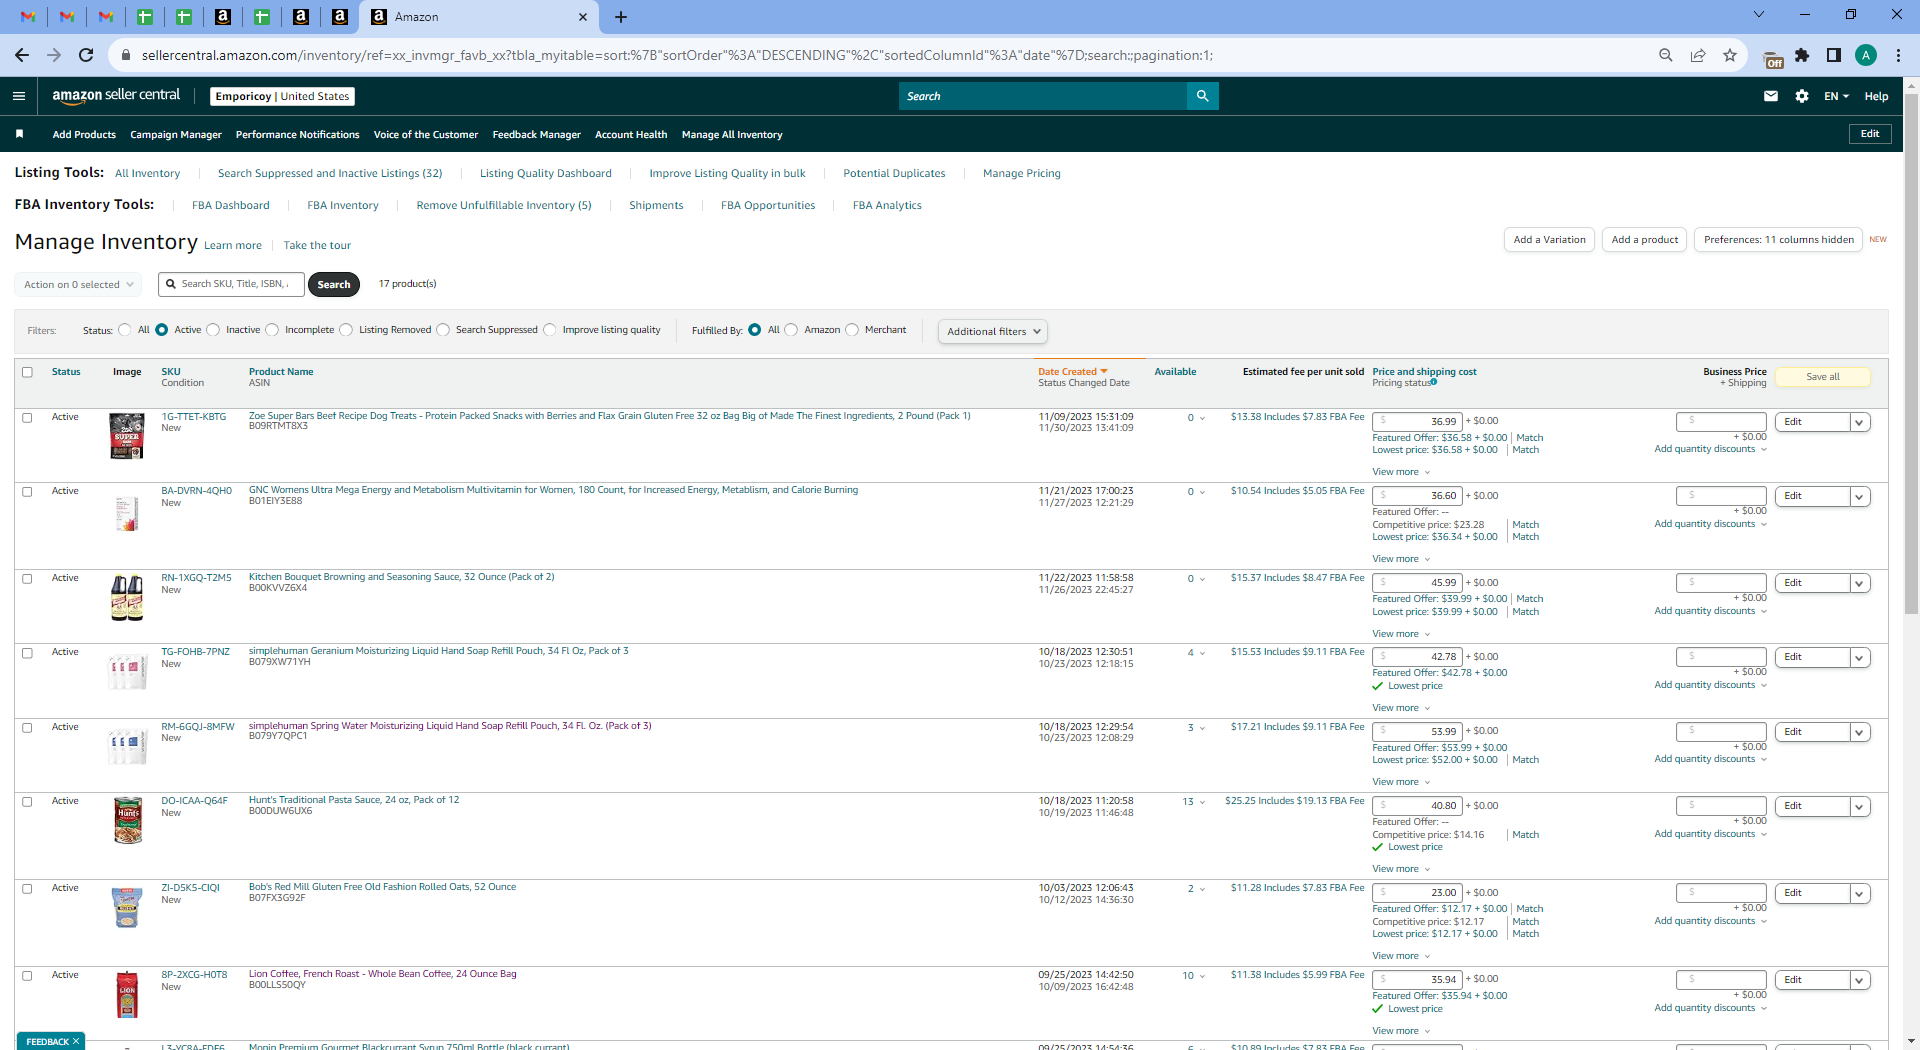Viewport: 1920px width, 1050px height.
Task: Open Preferences: 11 columns hidden
Action: [1778, 240]
